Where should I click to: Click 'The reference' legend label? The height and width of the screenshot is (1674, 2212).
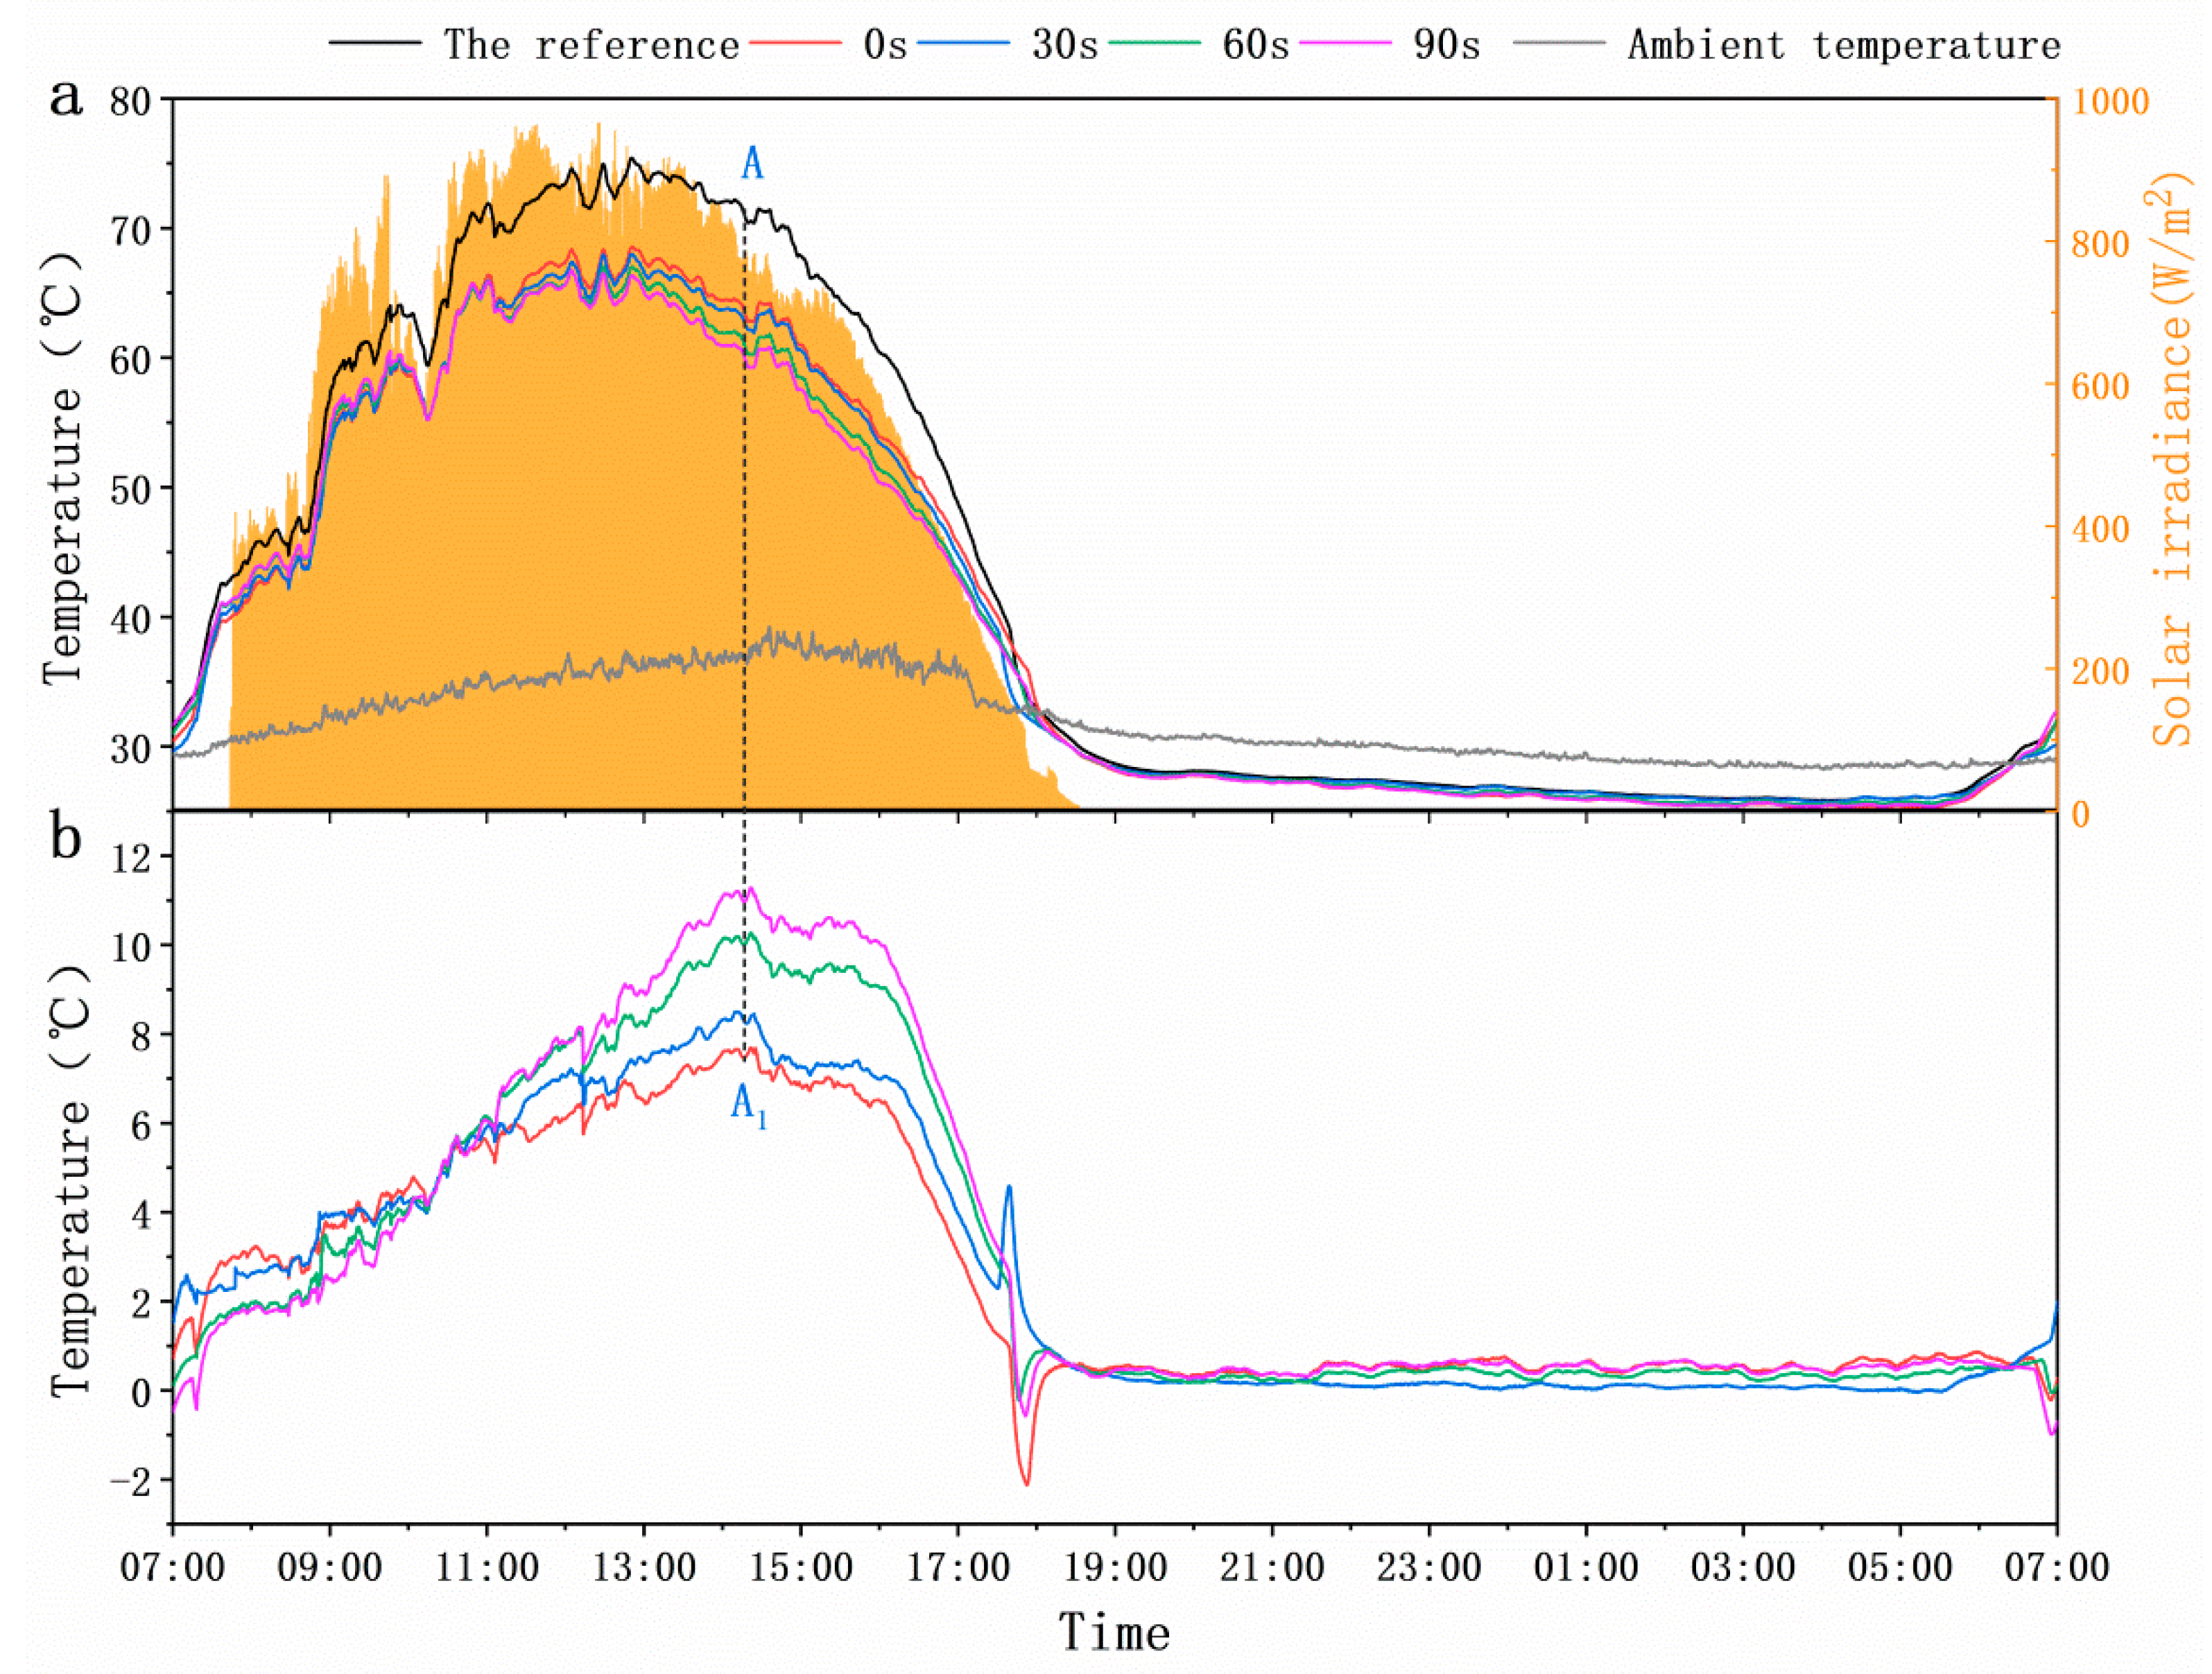[591, 45]
